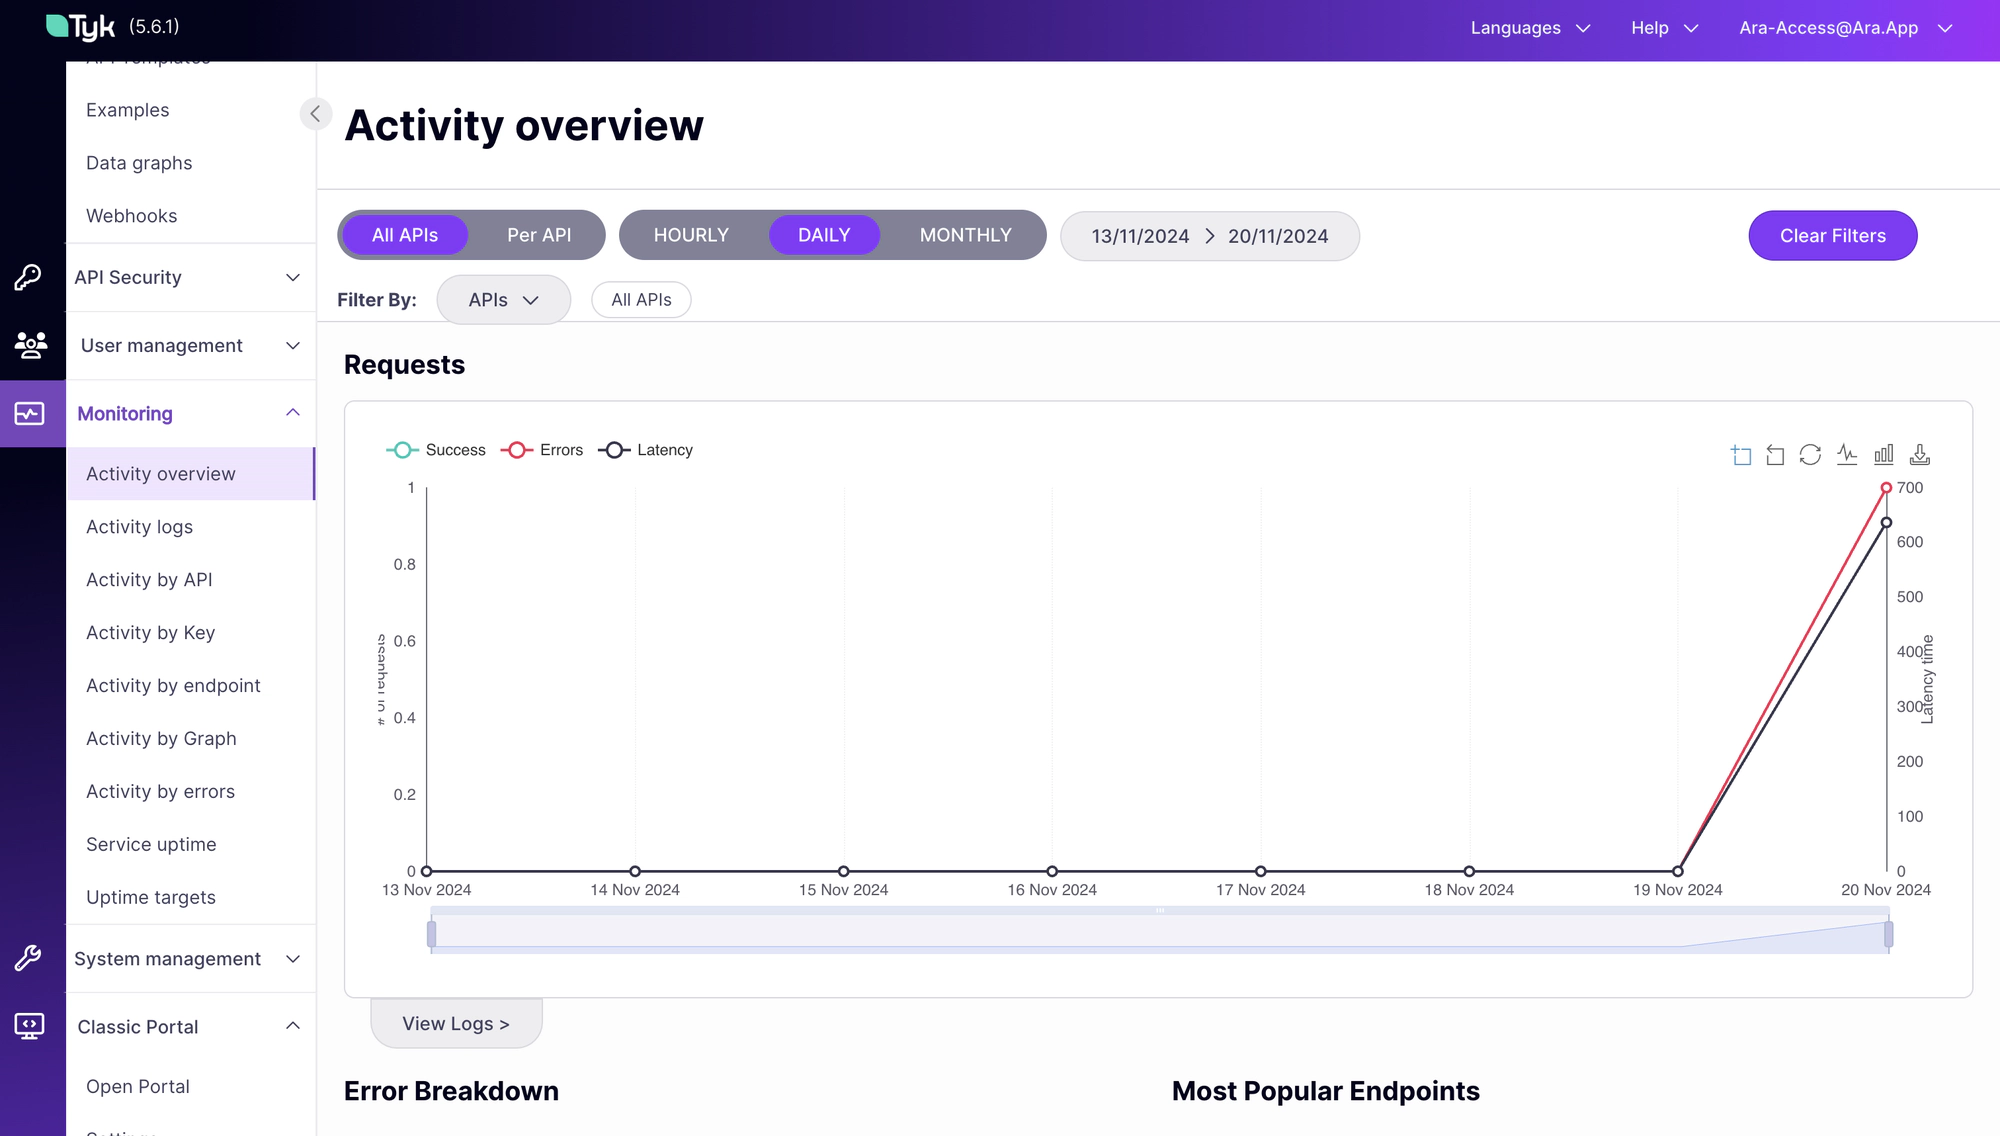Click the bar chart view icon
Viewport: 2000px width, 1136px height.
click(x=1885, y=453)
